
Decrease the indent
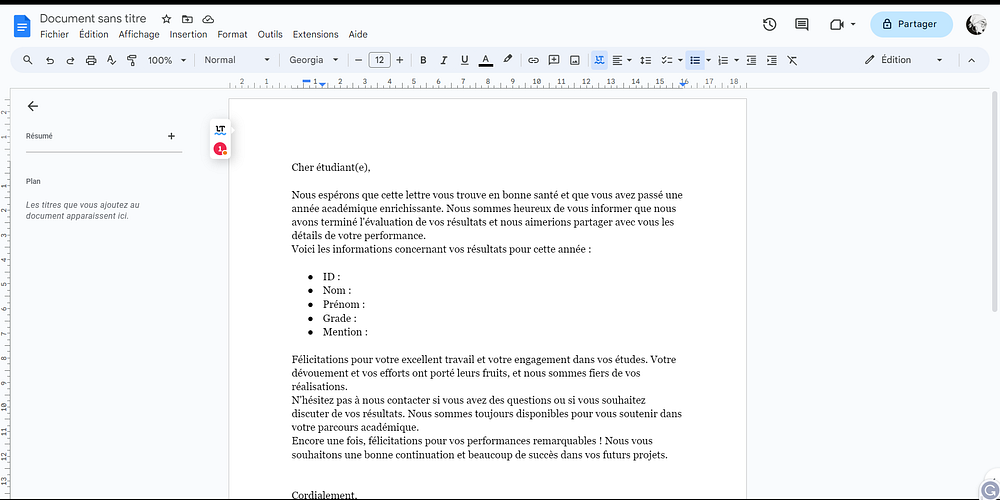(751, 61)
